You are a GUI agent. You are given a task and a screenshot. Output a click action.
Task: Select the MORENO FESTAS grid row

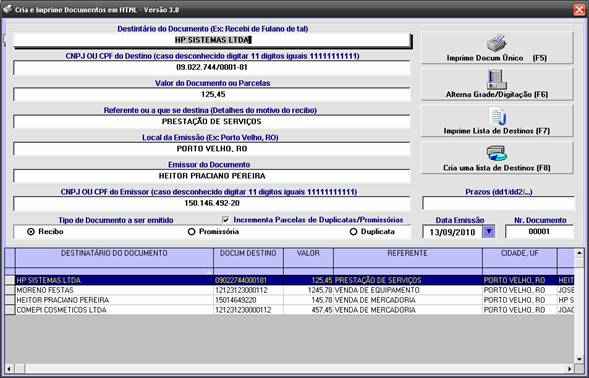290,290
